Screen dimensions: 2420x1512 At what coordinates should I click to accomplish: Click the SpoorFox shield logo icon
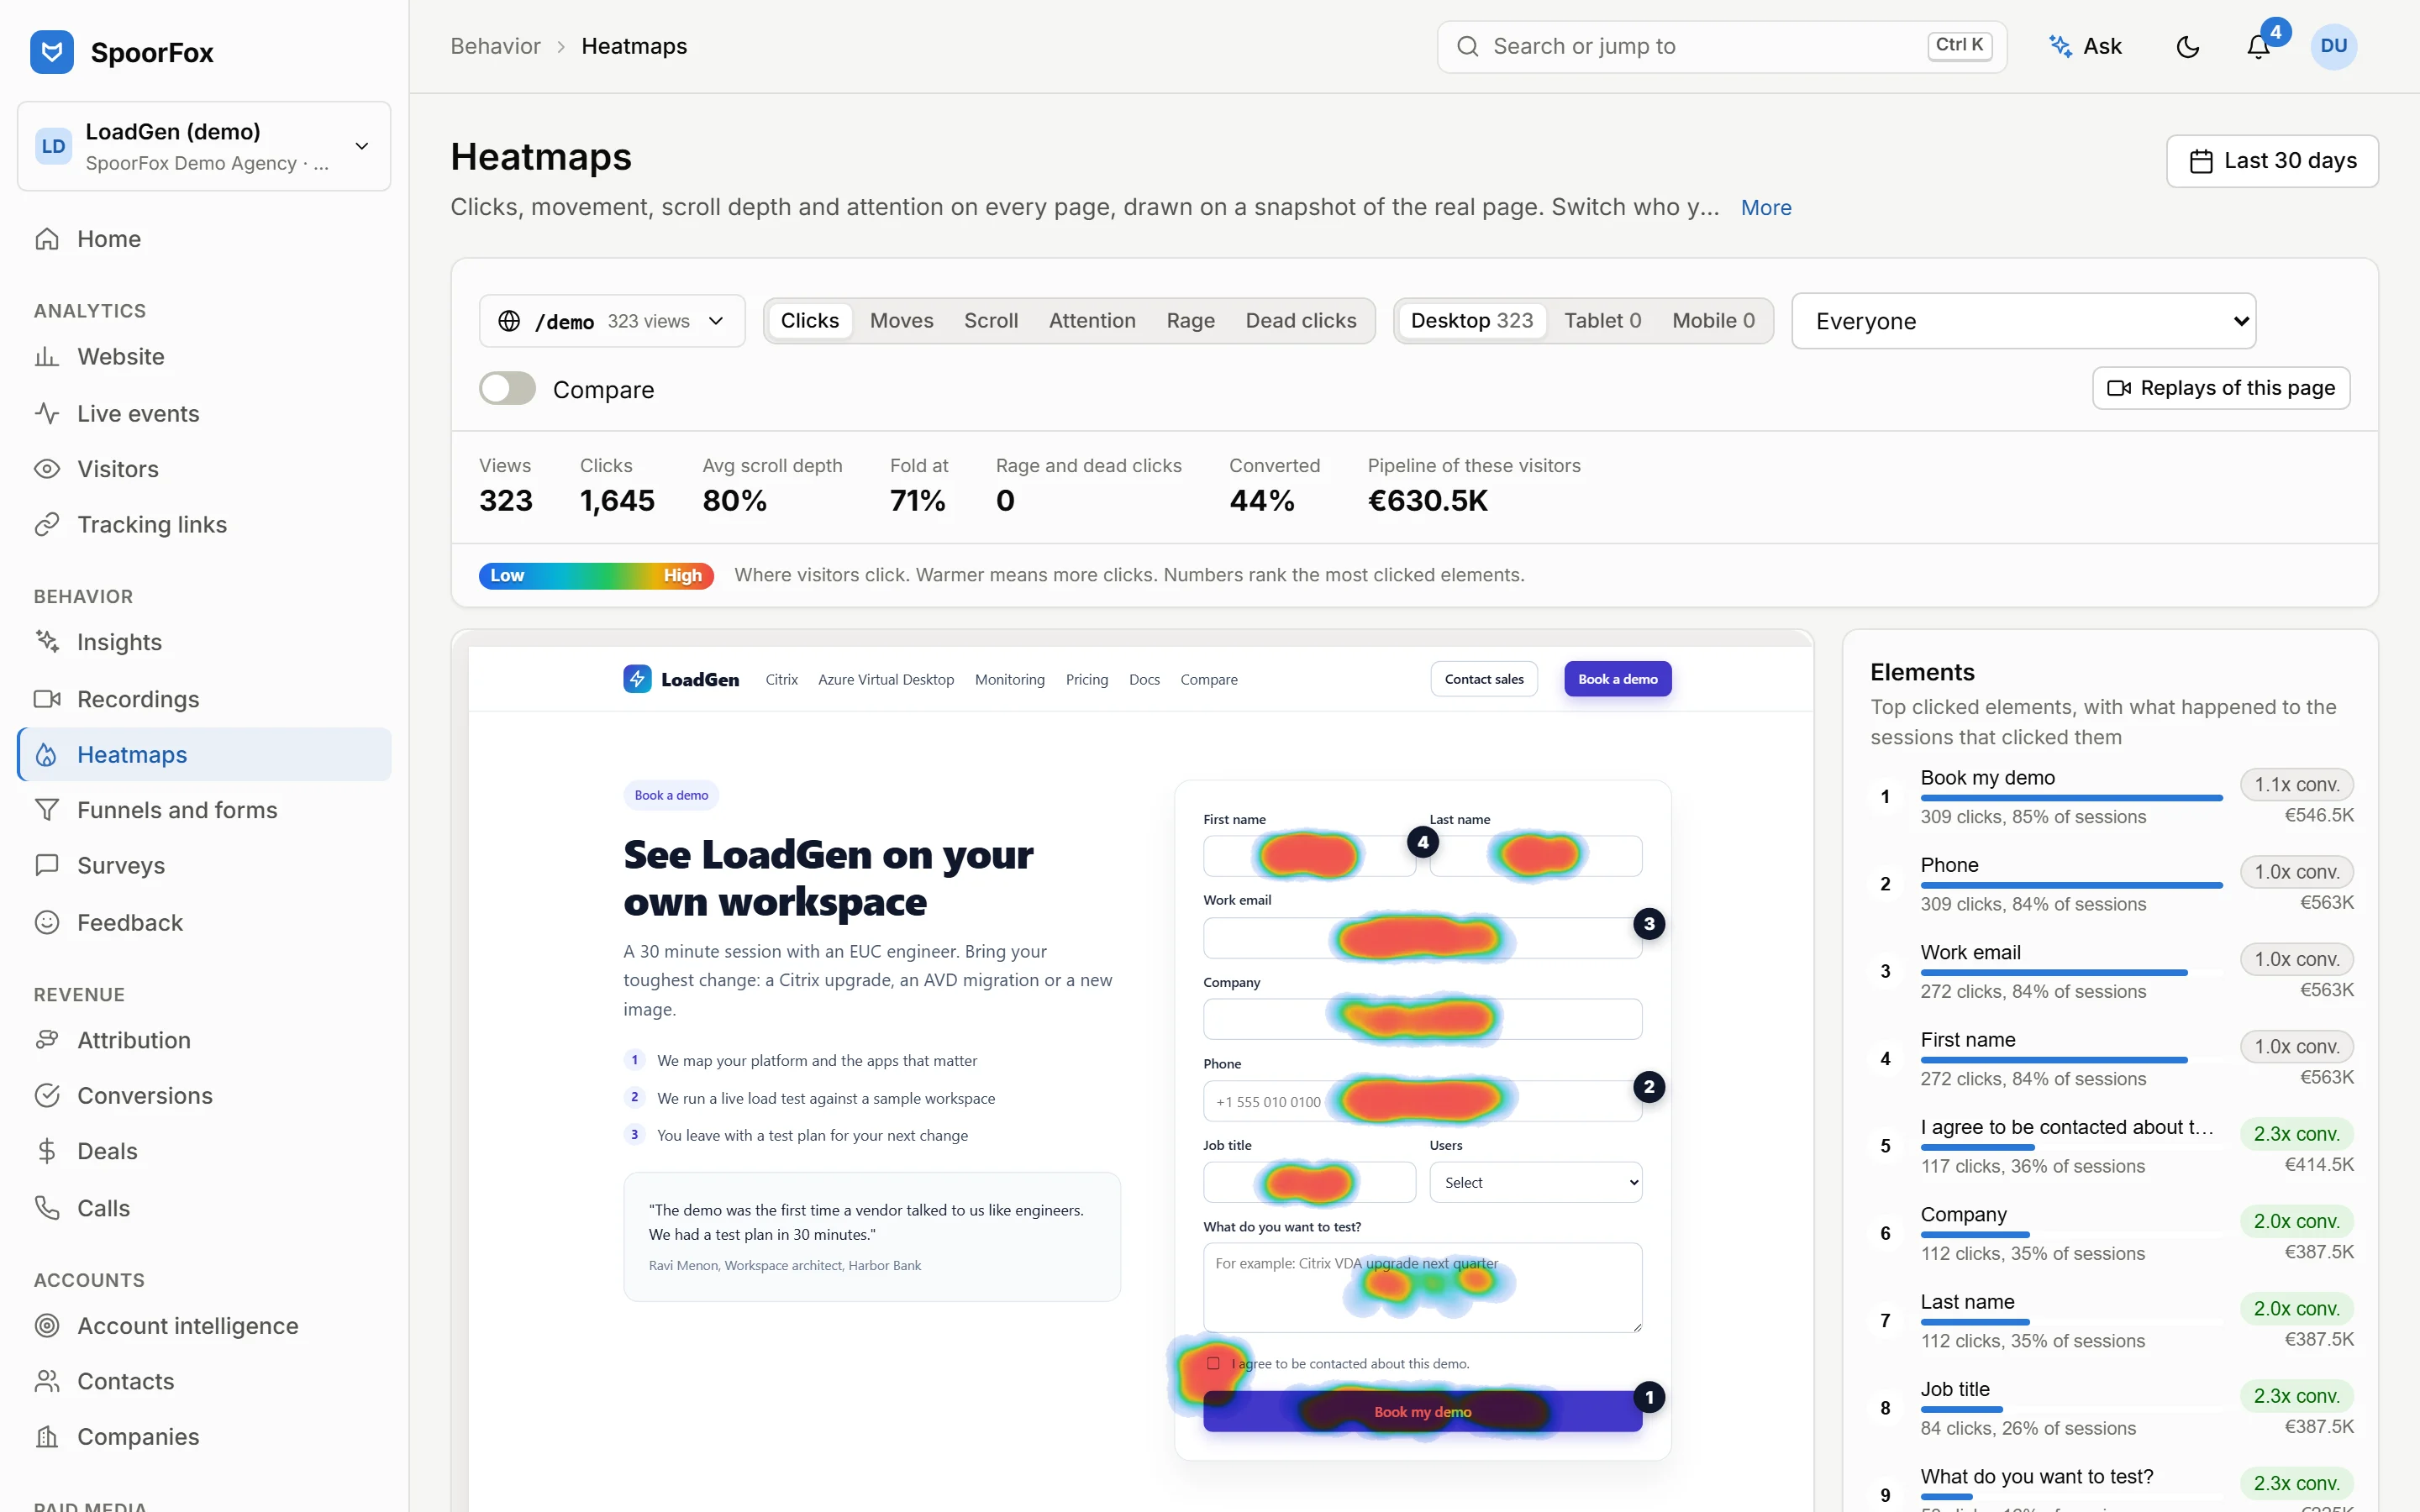coord(52,51)
